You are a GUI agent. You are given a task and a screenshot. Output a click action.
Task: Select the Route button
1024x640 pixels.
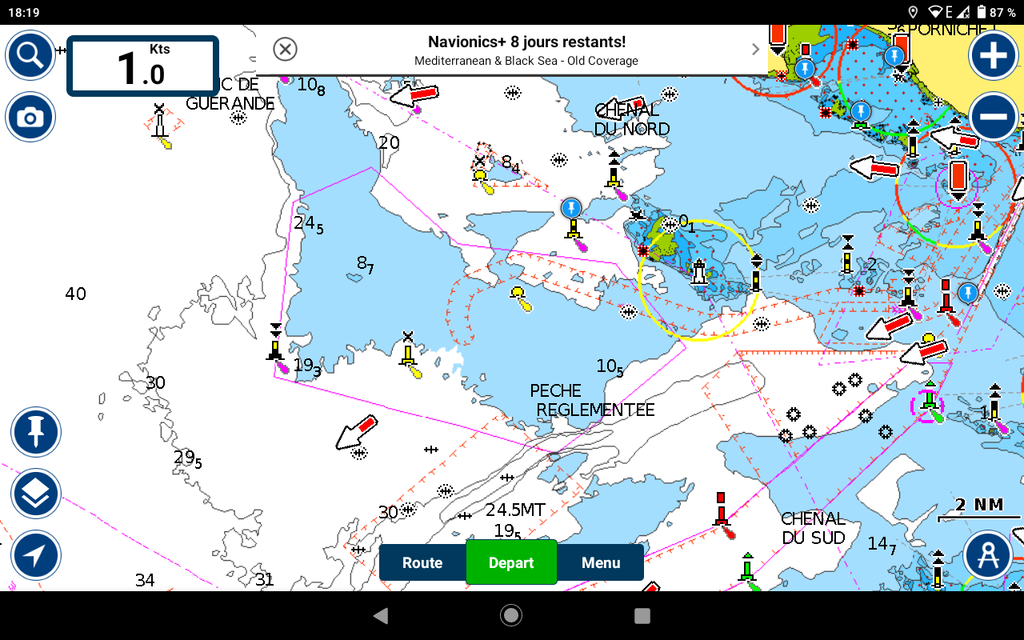point(423,562)
